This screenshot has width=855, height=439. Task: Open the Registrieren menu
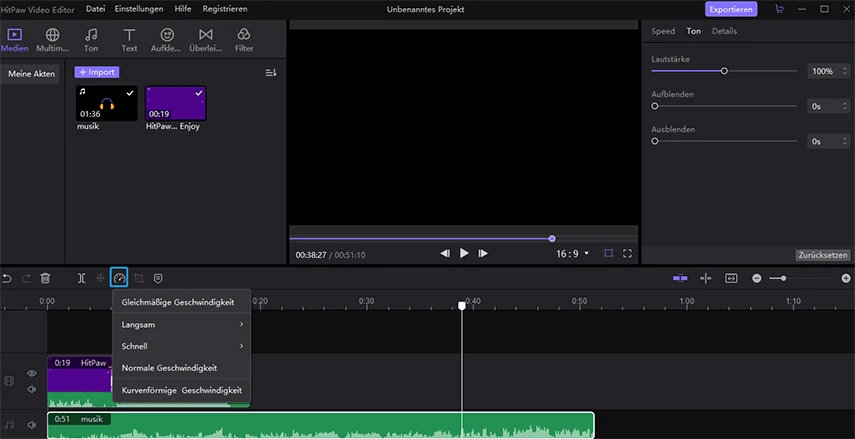(225, 9)
